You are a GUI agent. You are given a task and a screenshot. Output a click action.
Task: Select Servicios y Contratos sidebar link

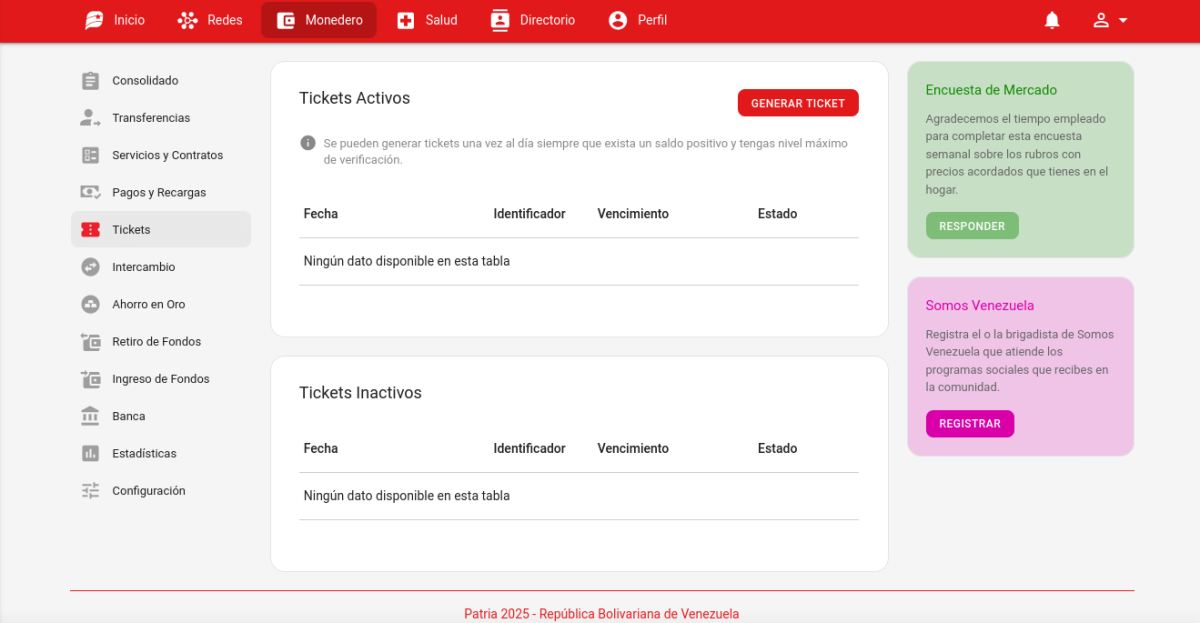coord(167,155)
